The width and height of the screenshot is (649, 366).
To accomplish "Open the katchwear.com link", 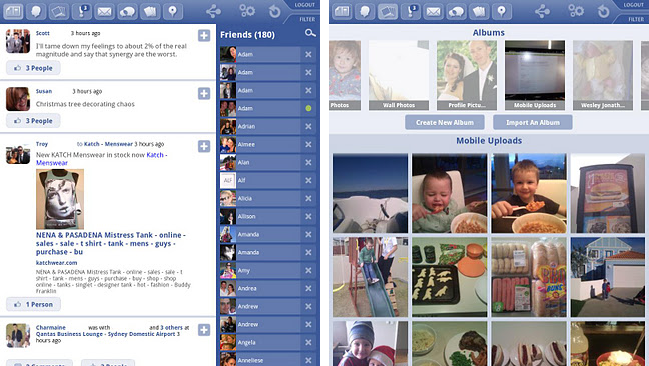I will [56, 262].
